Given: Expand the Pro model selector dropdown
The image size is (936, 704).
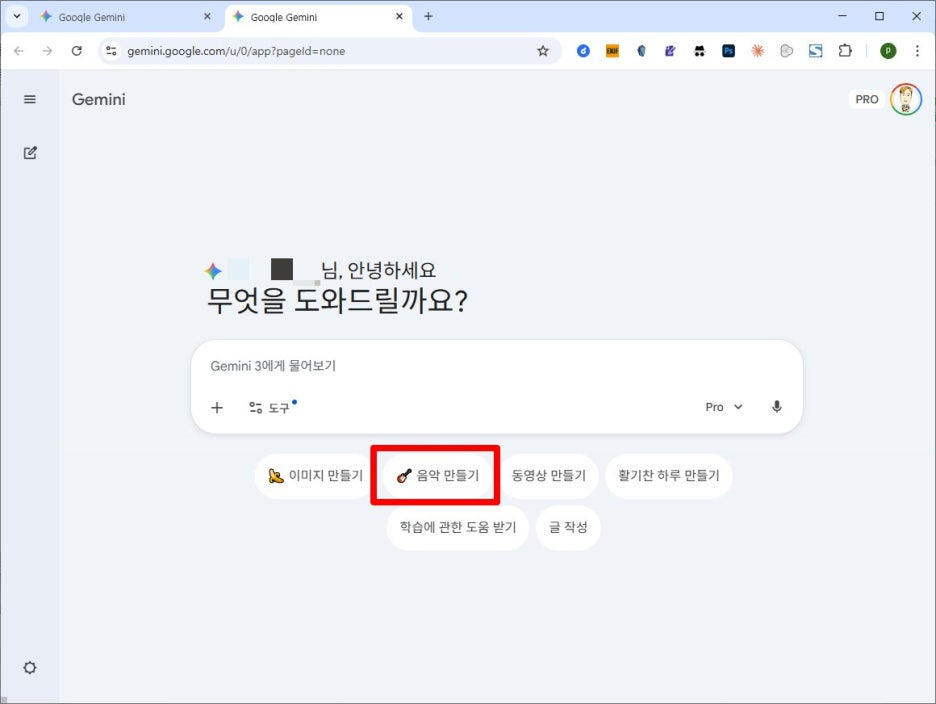Looking at the screenshot, I should coord(723,407).
